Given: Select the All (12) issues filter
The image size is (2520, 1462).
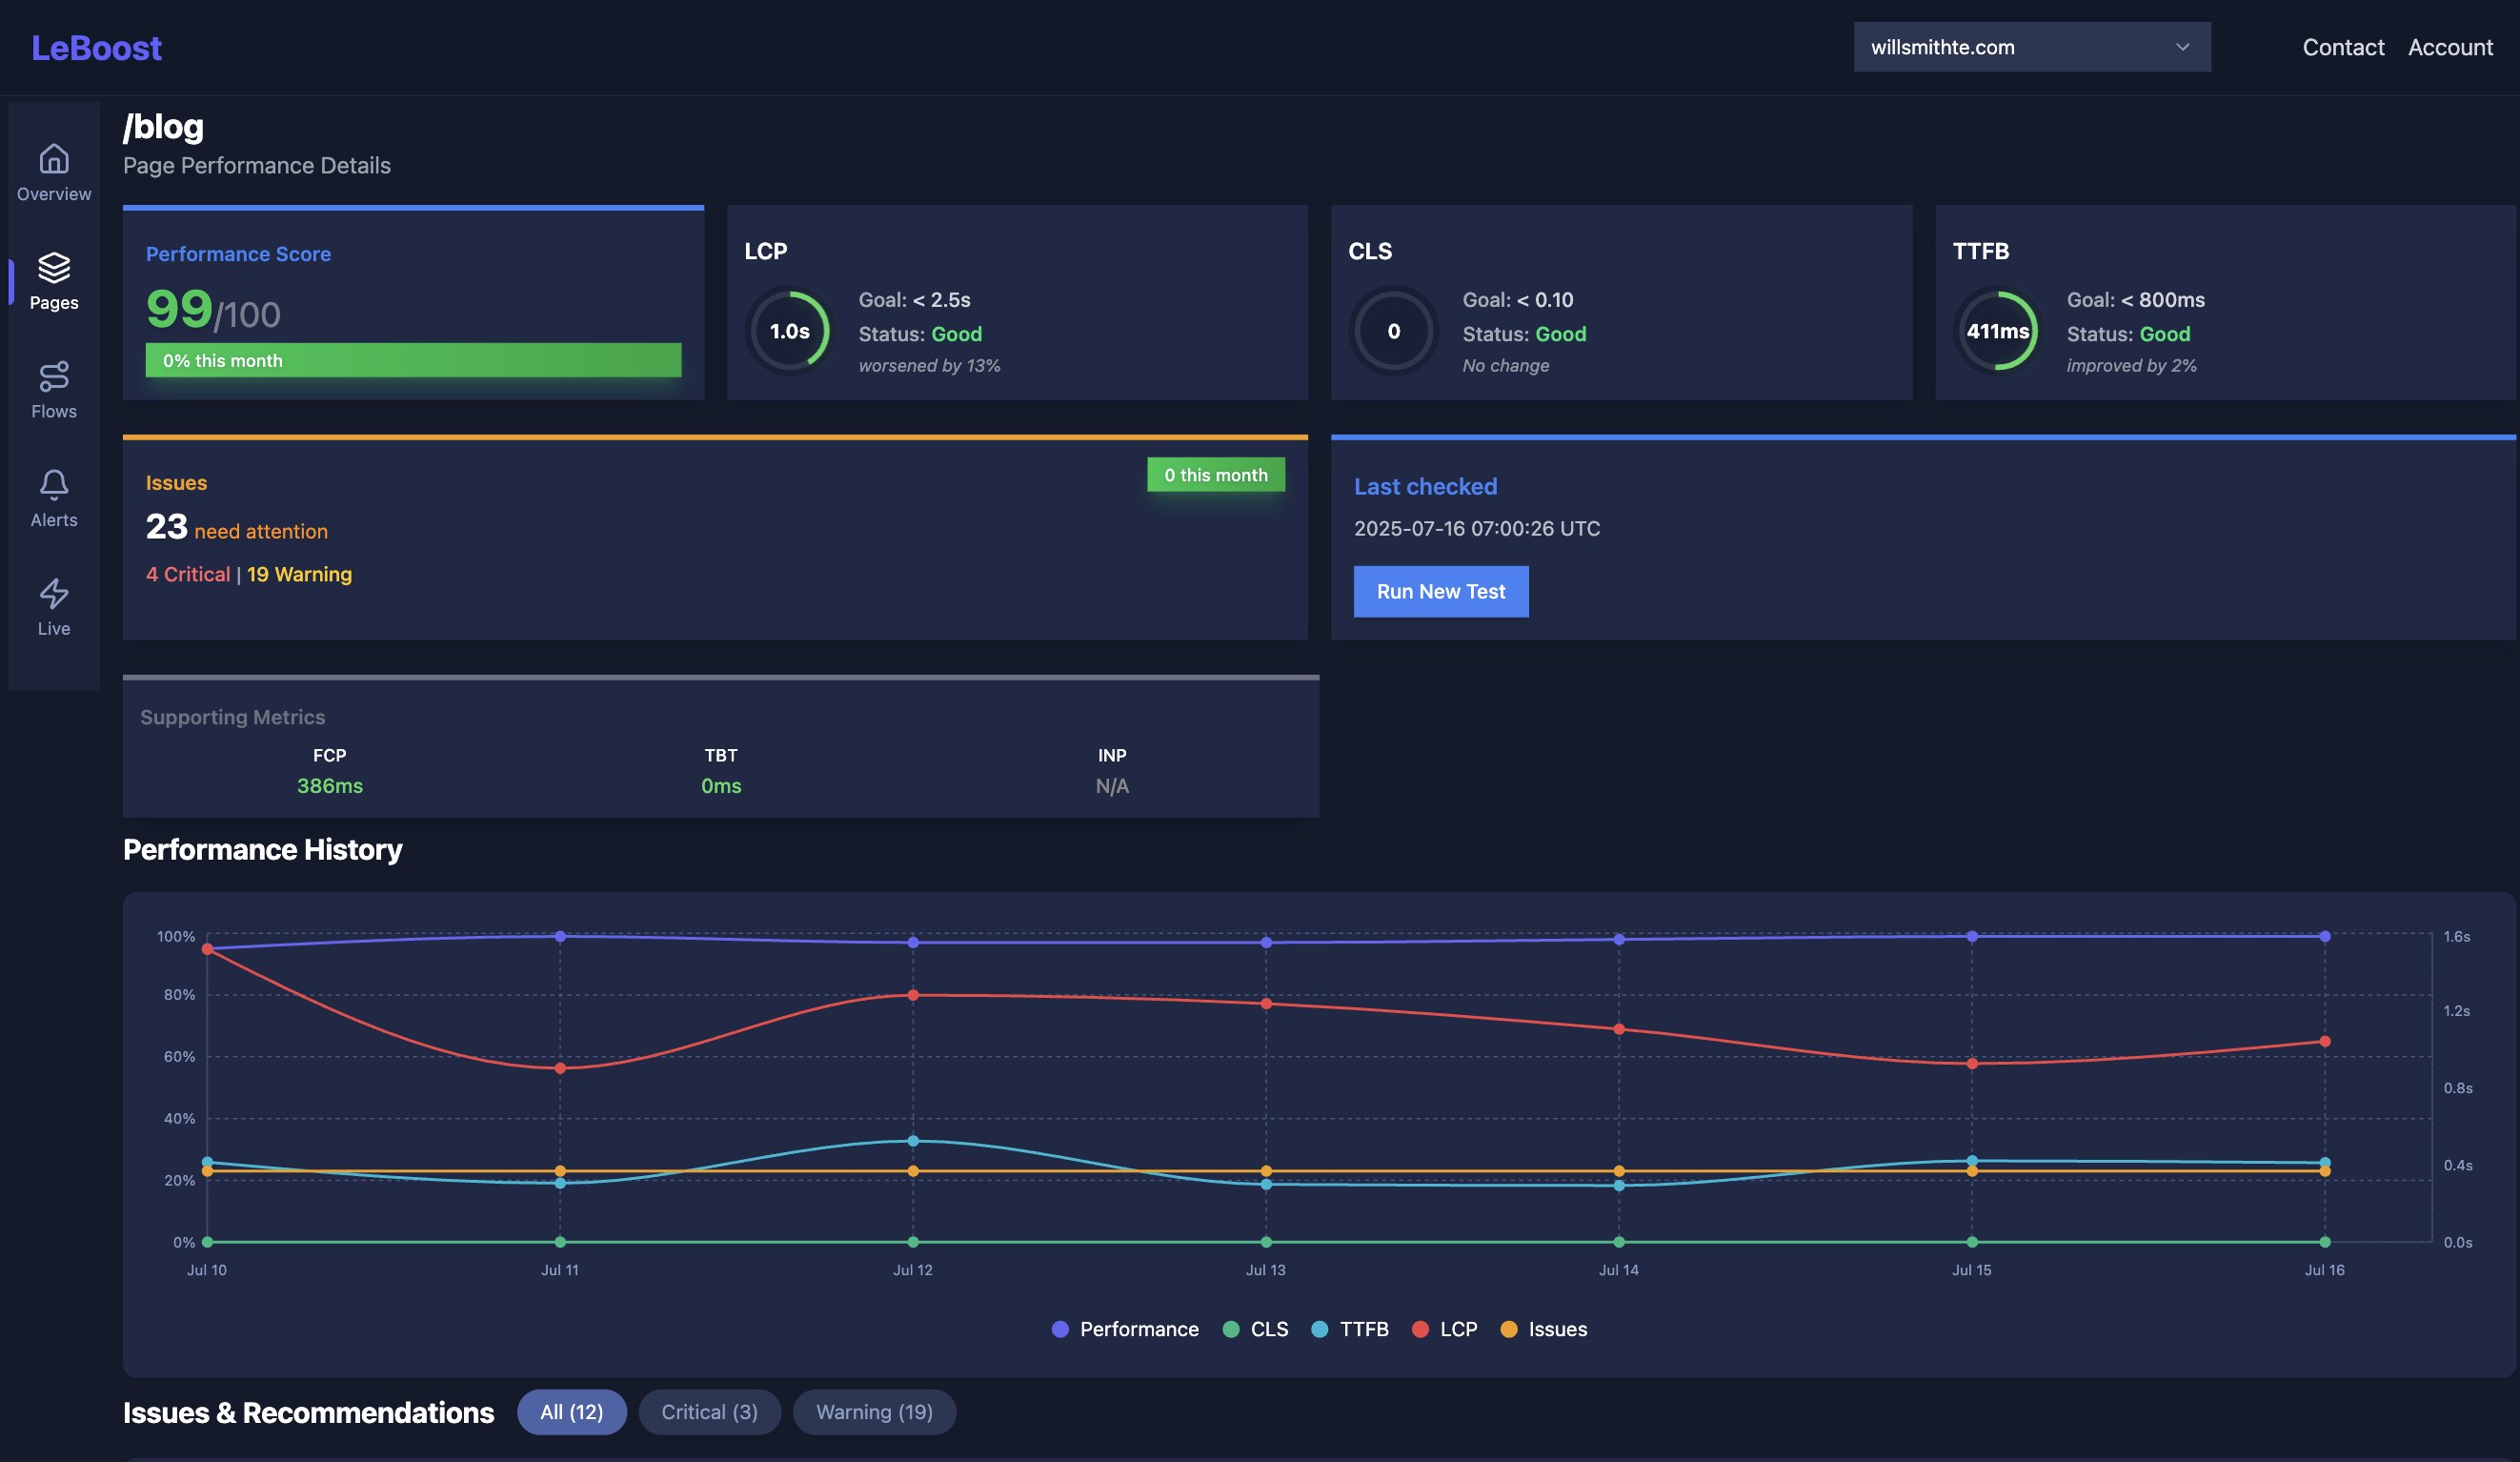Looking at the screenshot, I should pyautogui.click(x=571, y=1412).
